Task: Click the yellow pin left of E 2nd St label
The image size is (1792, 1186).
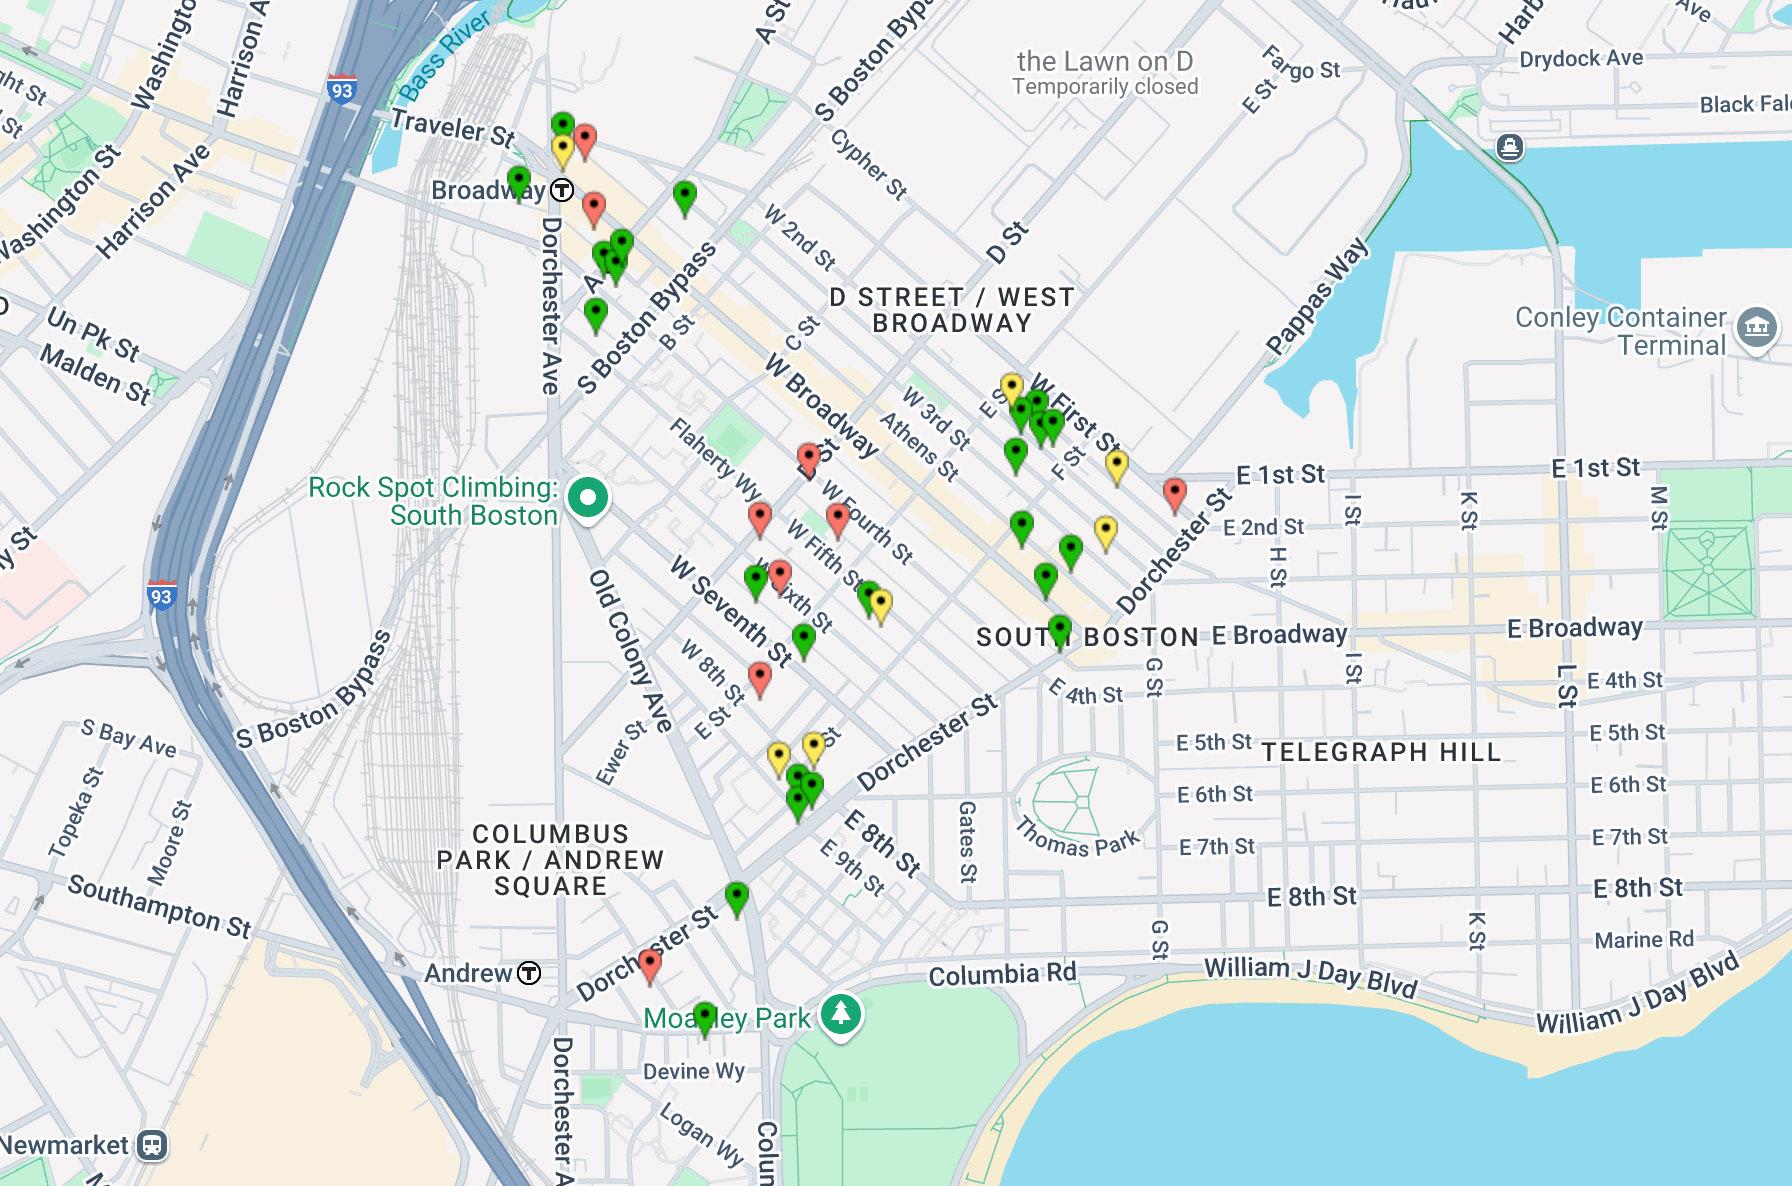Action: [1105, 533]
